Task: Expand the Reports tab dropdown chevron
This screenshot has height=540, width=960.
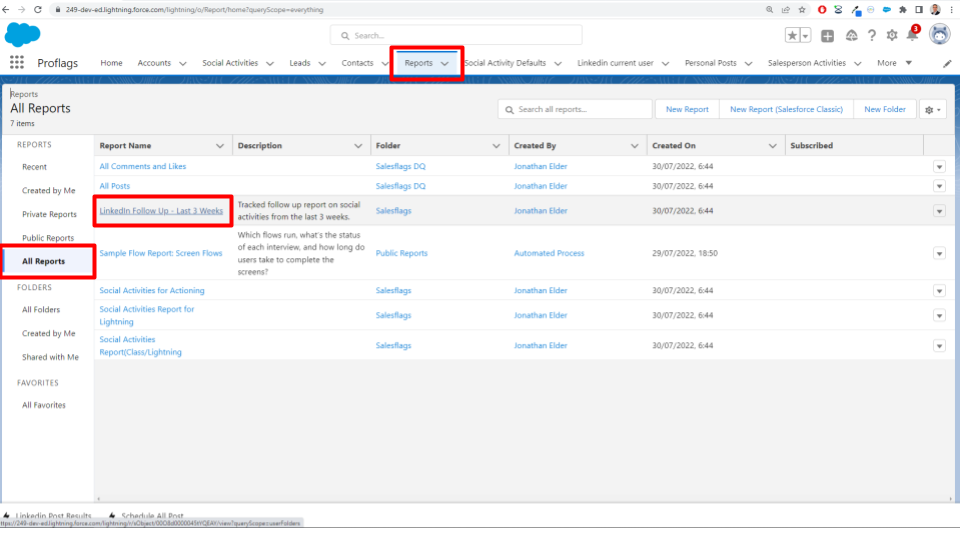Action: 444,64
